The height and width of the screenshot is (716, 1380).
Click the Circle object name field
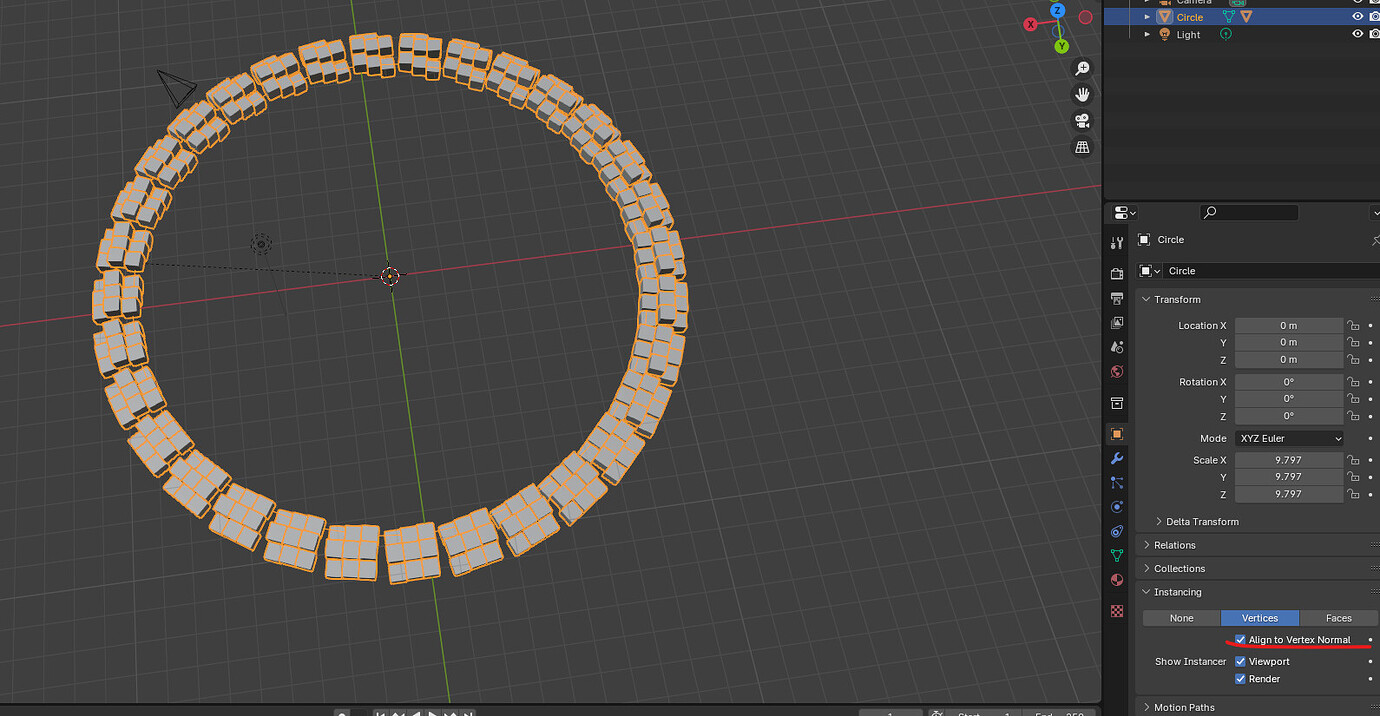click(x=1270, y=271)
